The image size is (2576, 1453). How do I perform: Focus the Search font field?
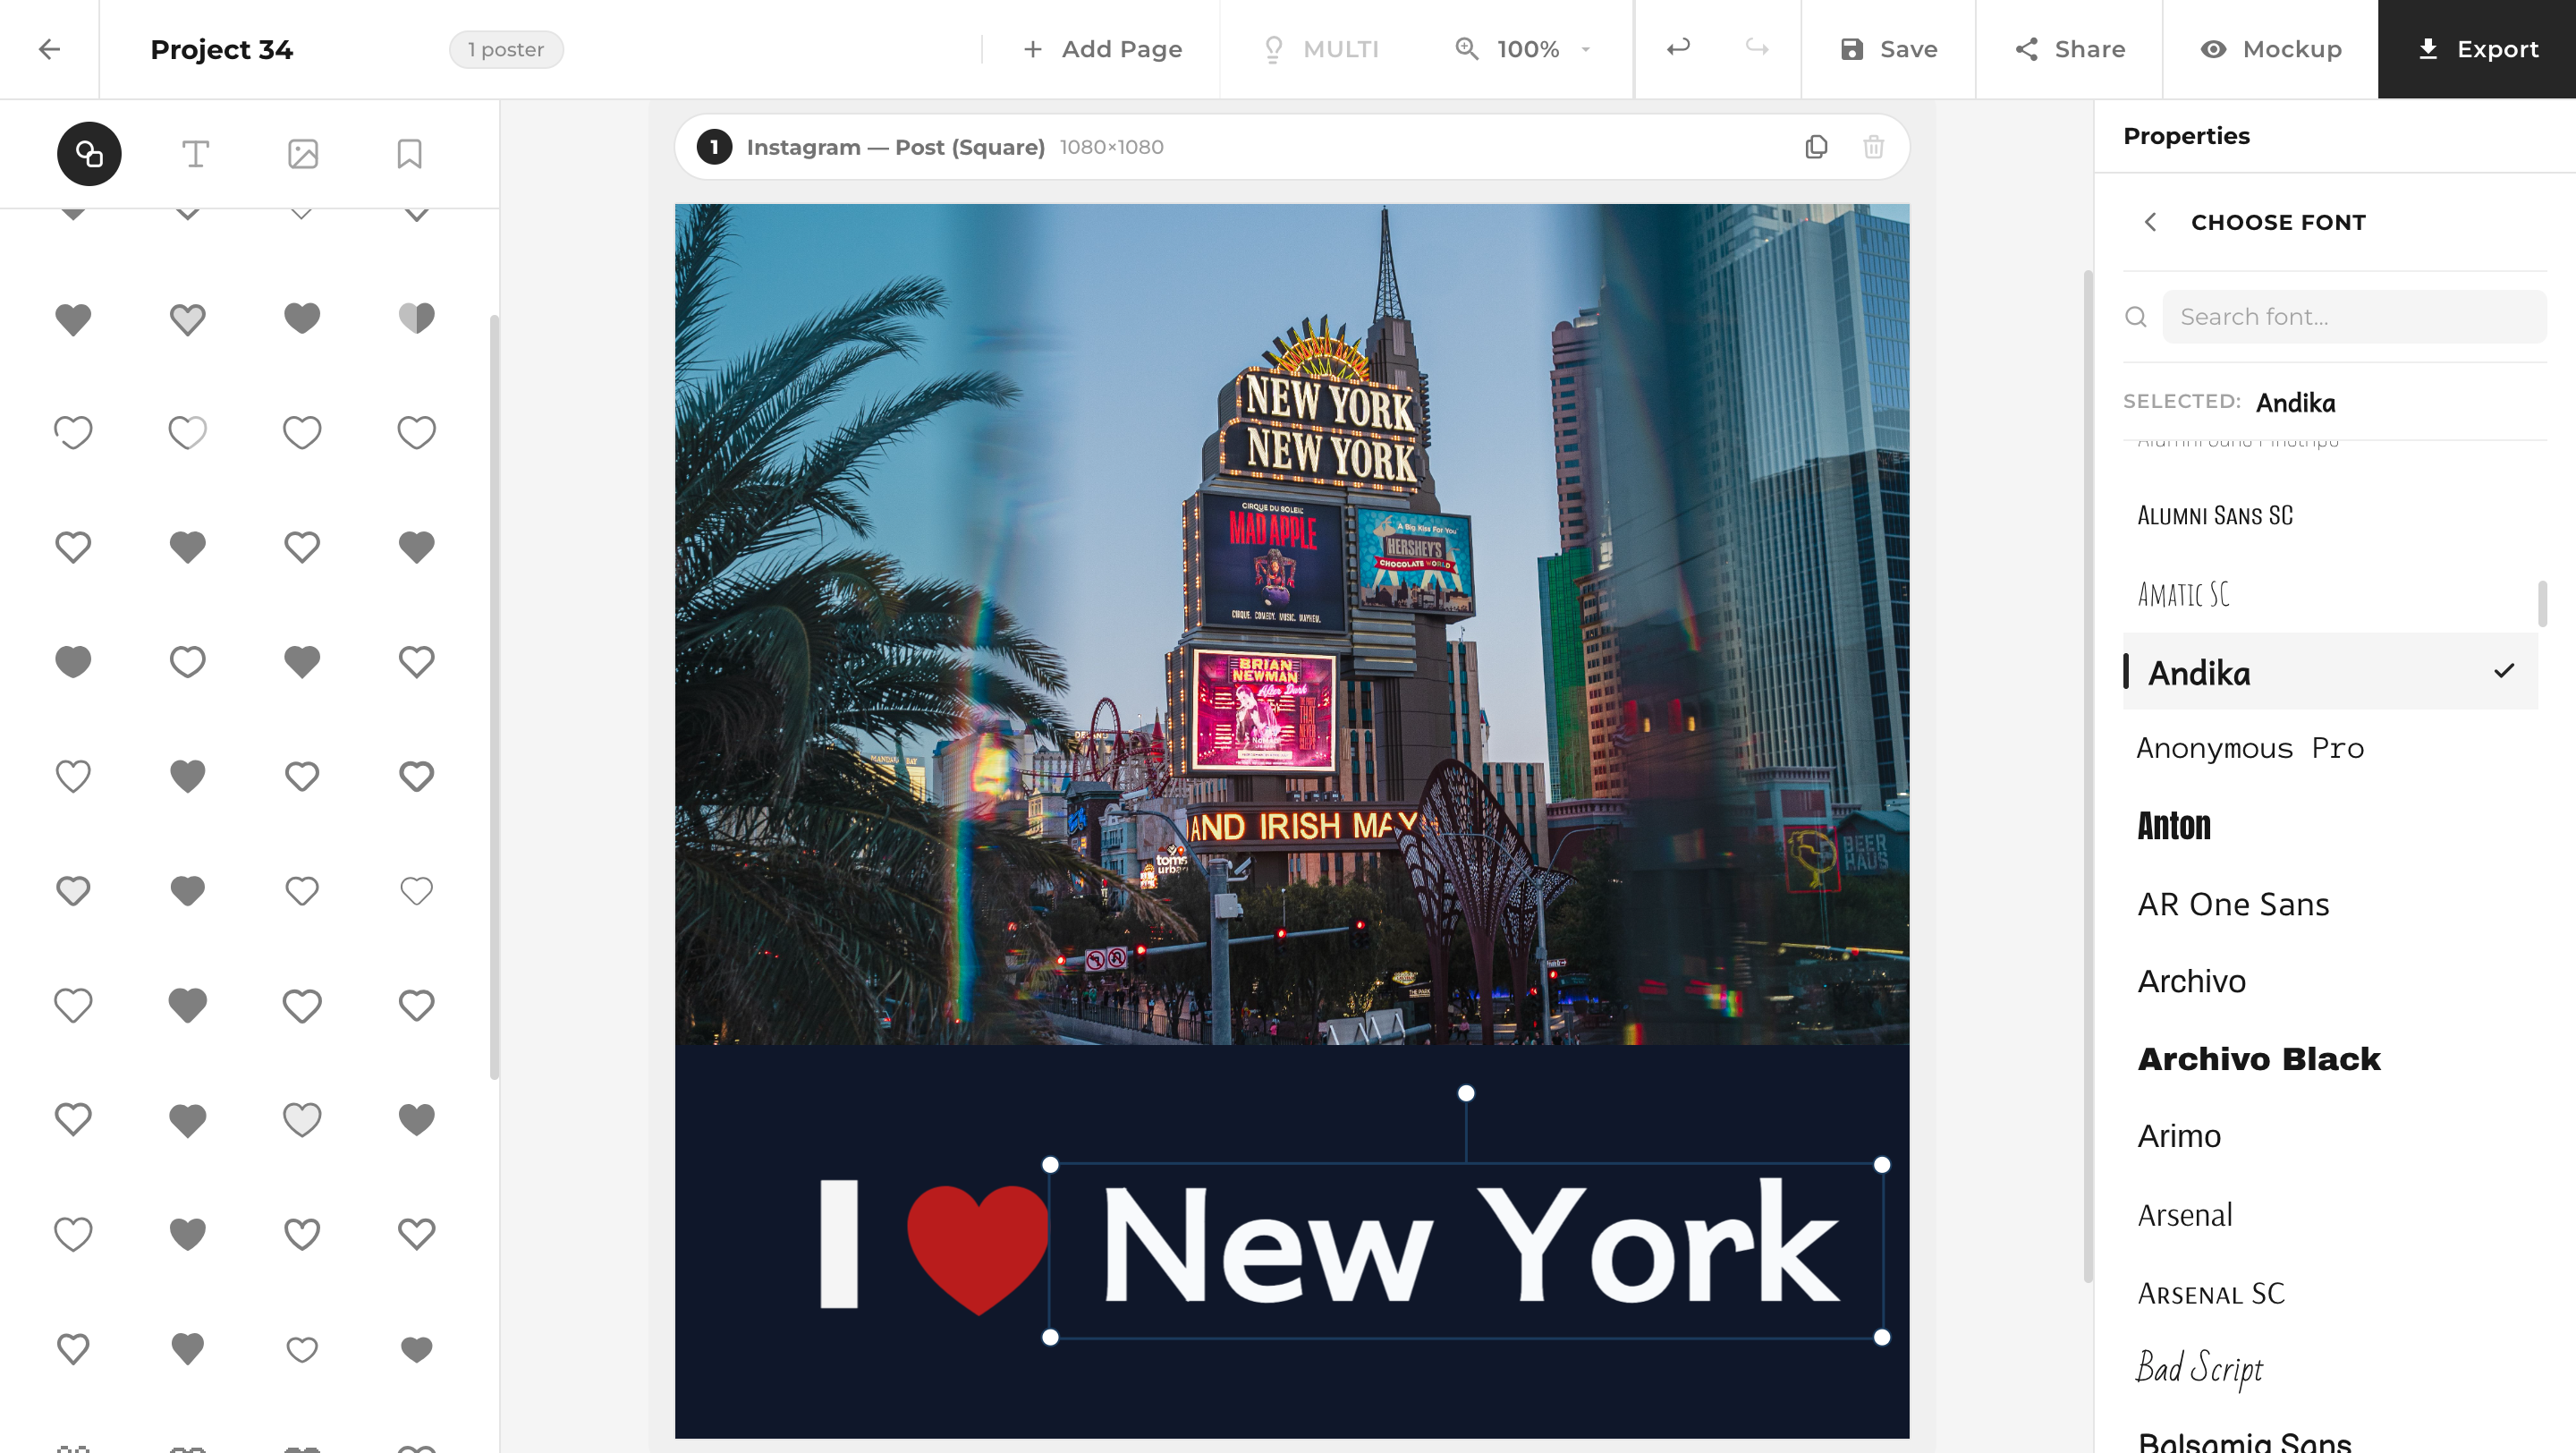(x=2354, y=317)
